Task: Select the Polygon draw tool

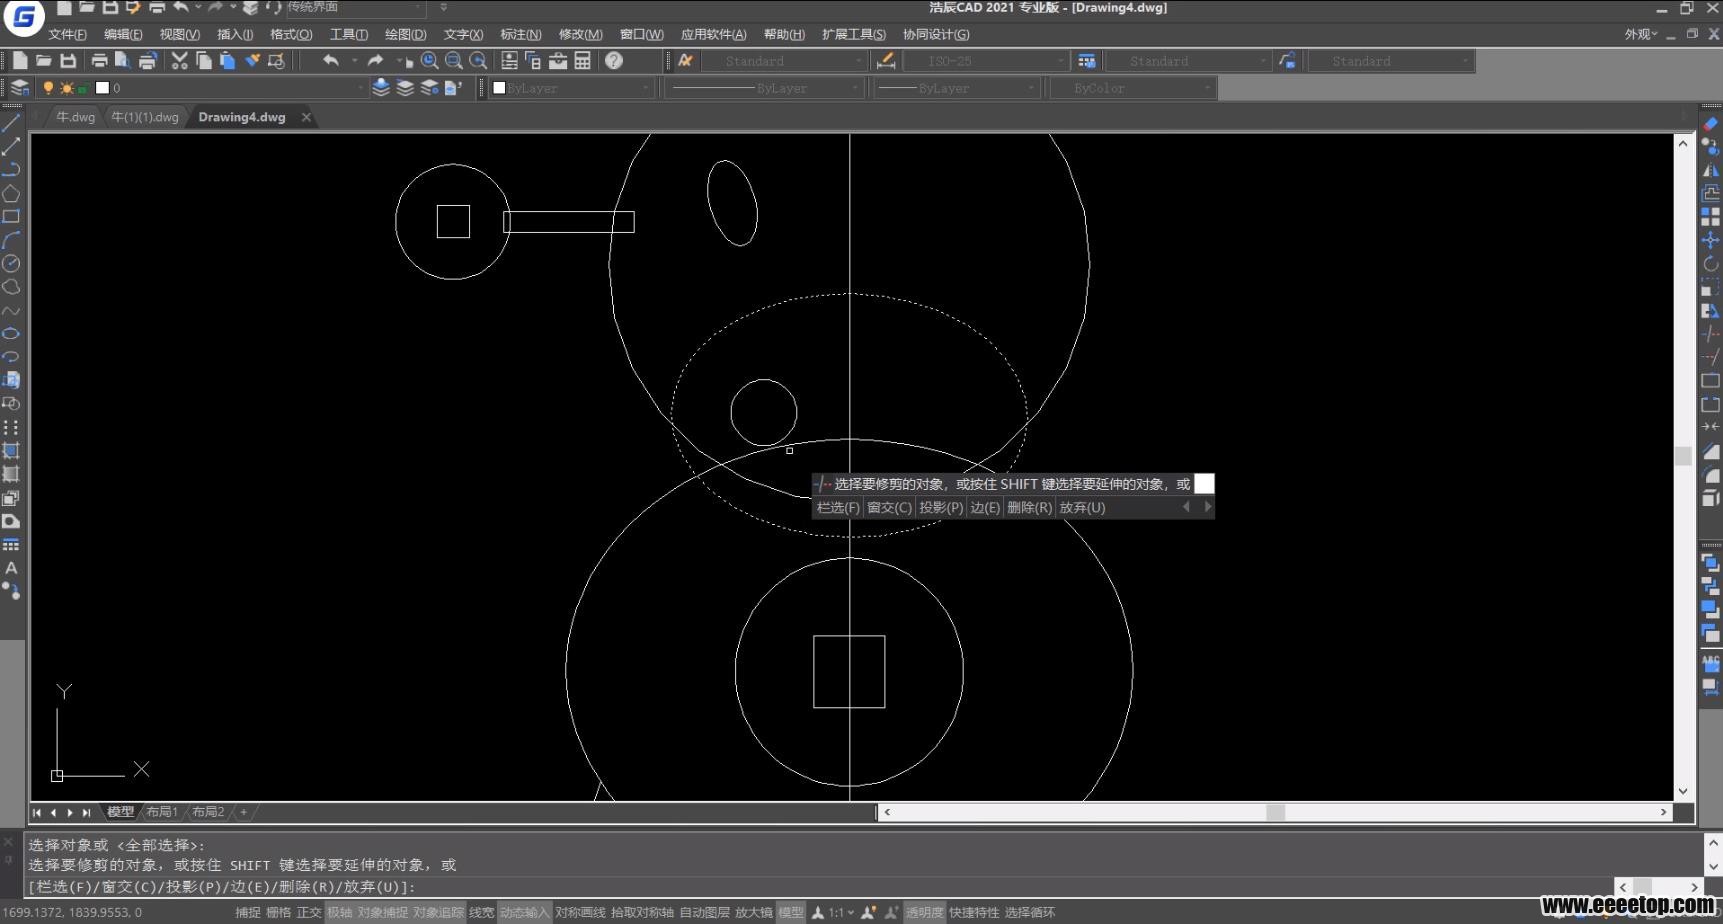Action: 11,193
